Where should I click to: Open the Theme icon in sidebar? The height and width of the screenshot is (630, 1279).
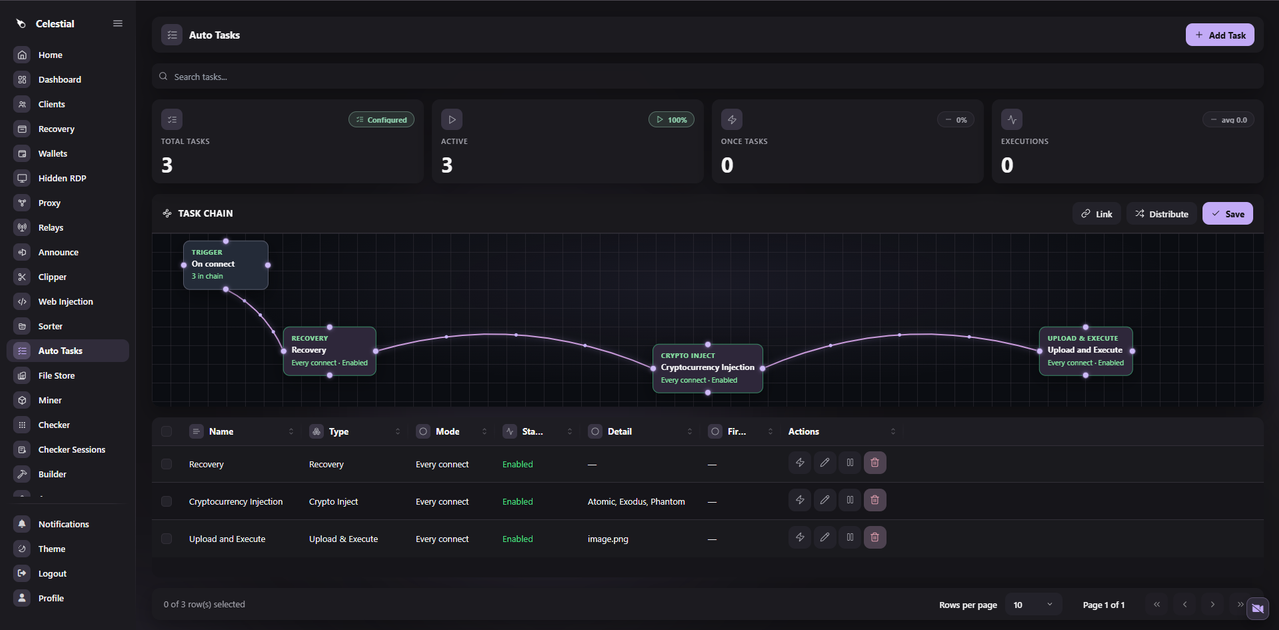point(22,549)
